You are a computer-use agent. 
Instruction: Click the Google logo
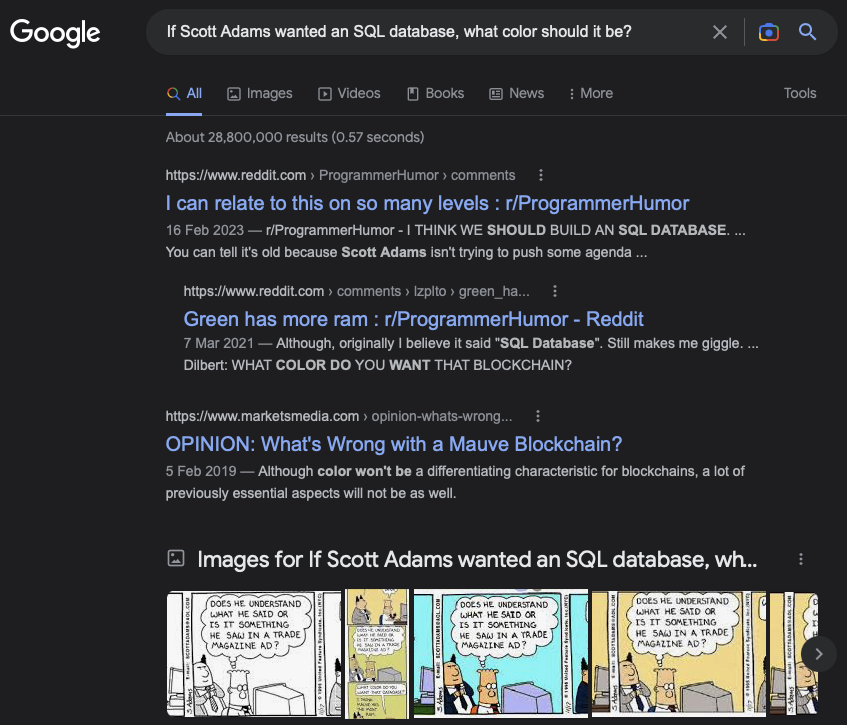55,32
